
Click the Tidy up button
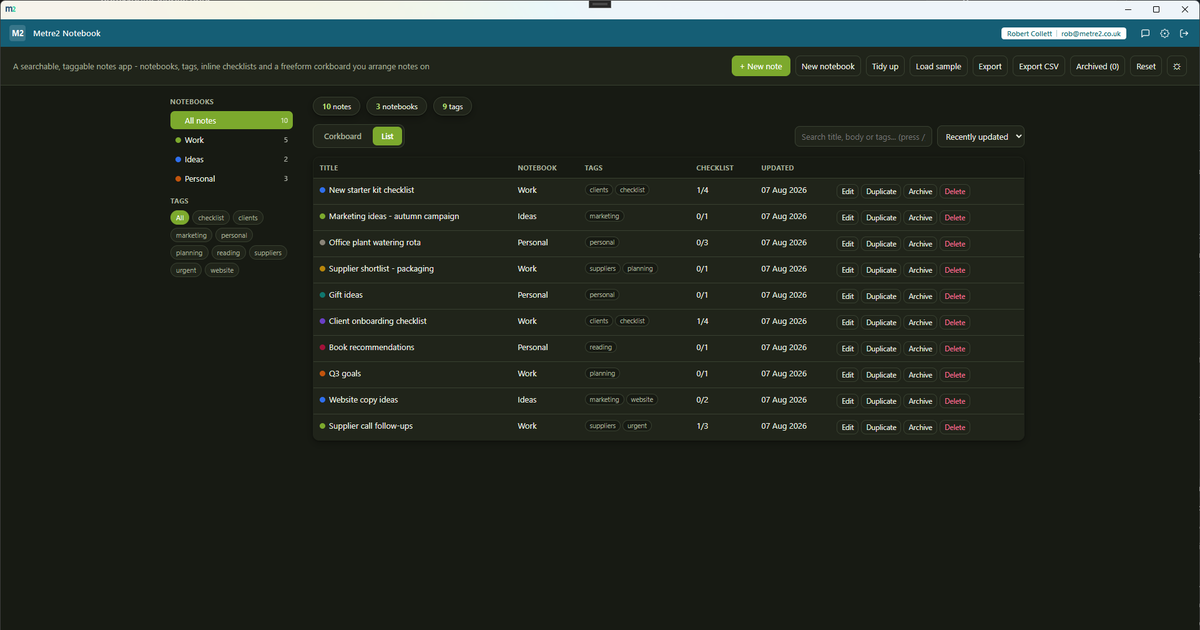point(885,66)
